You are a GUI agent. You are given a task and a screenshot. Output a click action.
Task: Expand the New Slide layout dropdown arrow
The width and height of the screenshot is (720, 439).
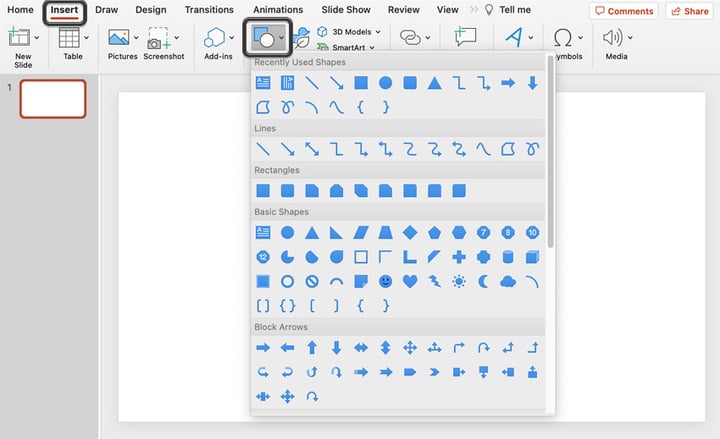tap(37, 38)
